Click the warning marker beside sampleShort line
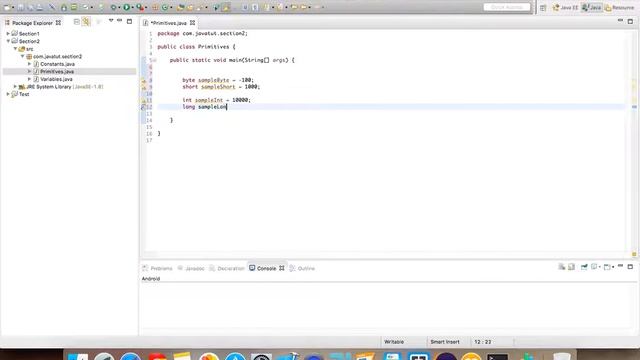640x360 pixels. (144, 87)
